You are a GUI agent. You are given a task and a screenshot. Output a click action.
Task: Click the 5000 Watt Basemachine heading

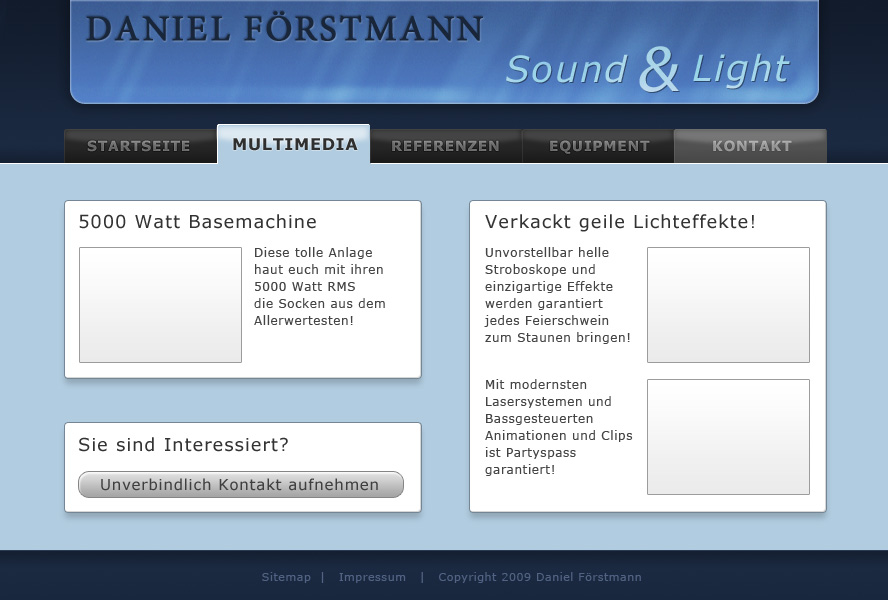(198, 222)
